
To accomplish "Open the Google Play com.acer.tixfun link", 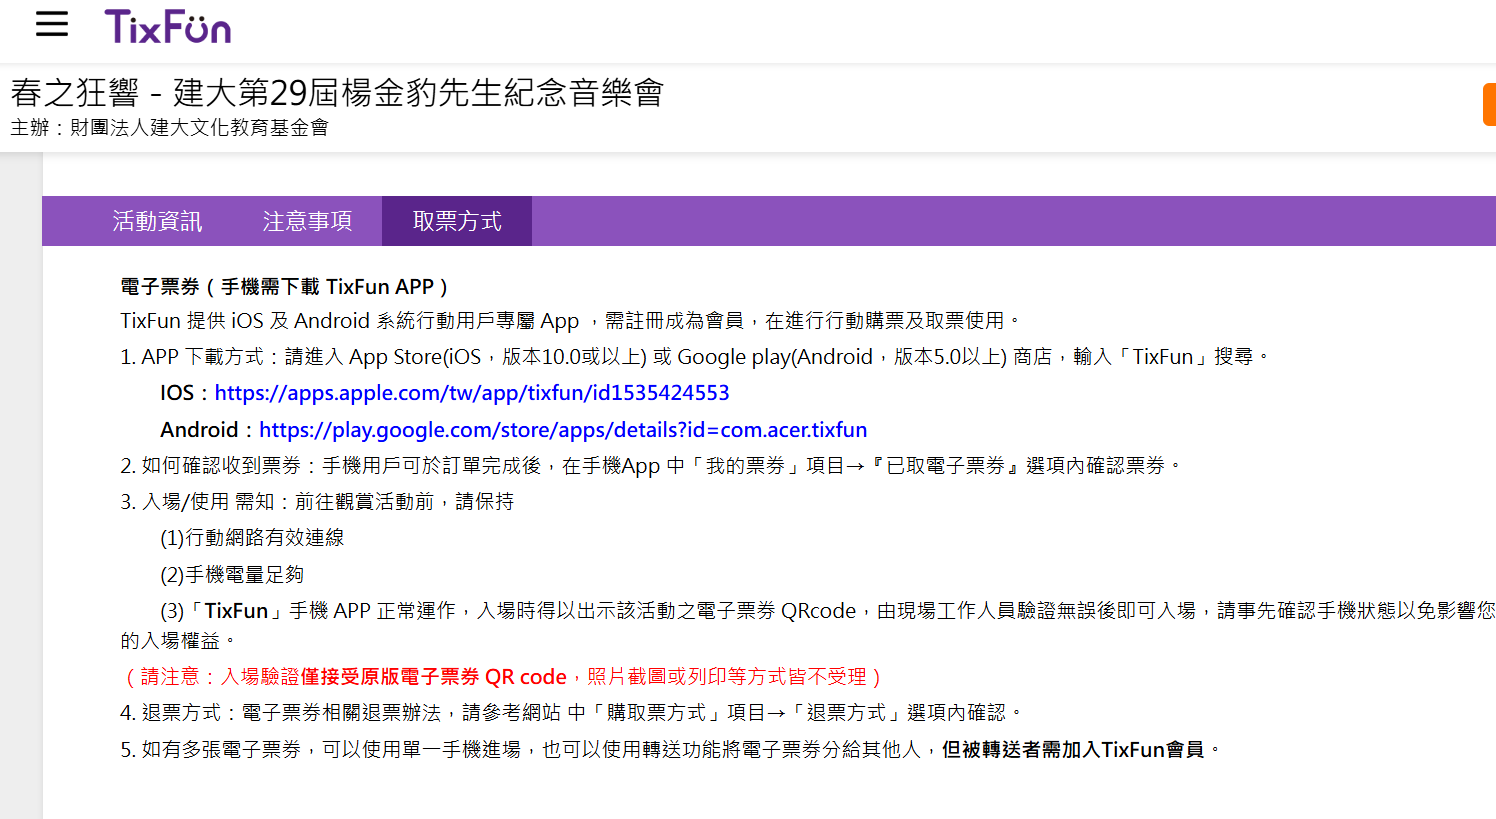I will click(x=563, y=430).
